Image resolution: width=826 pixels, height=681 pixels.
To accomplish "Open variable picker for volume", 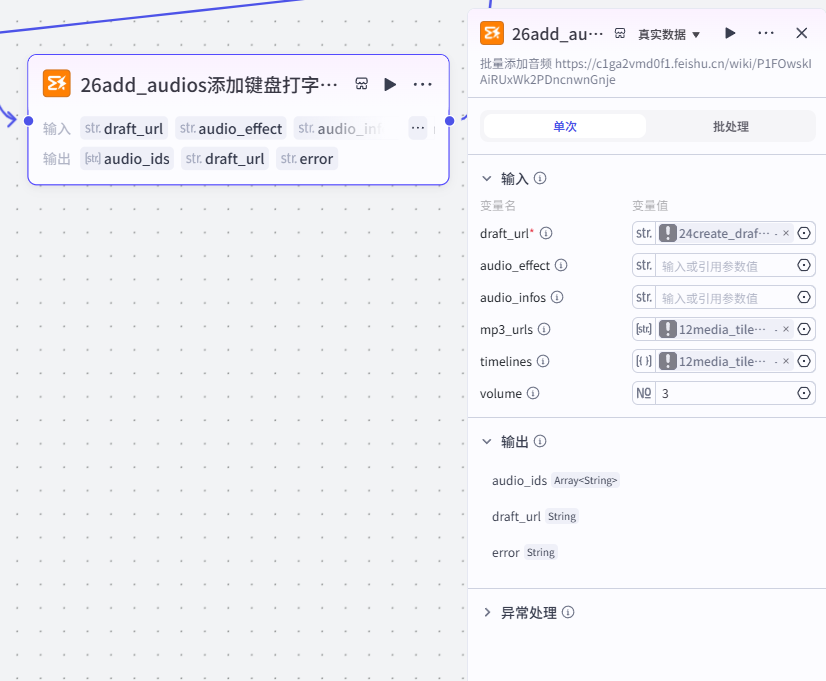I will click(803, 393).
